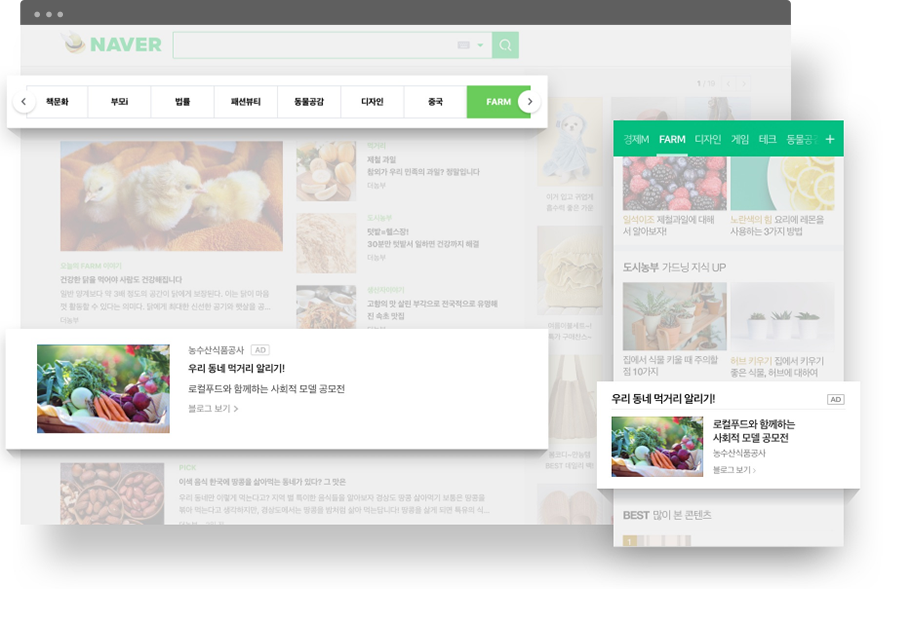Select the 법률 category tab
911x623 pixels.
(x=182, y=102)
